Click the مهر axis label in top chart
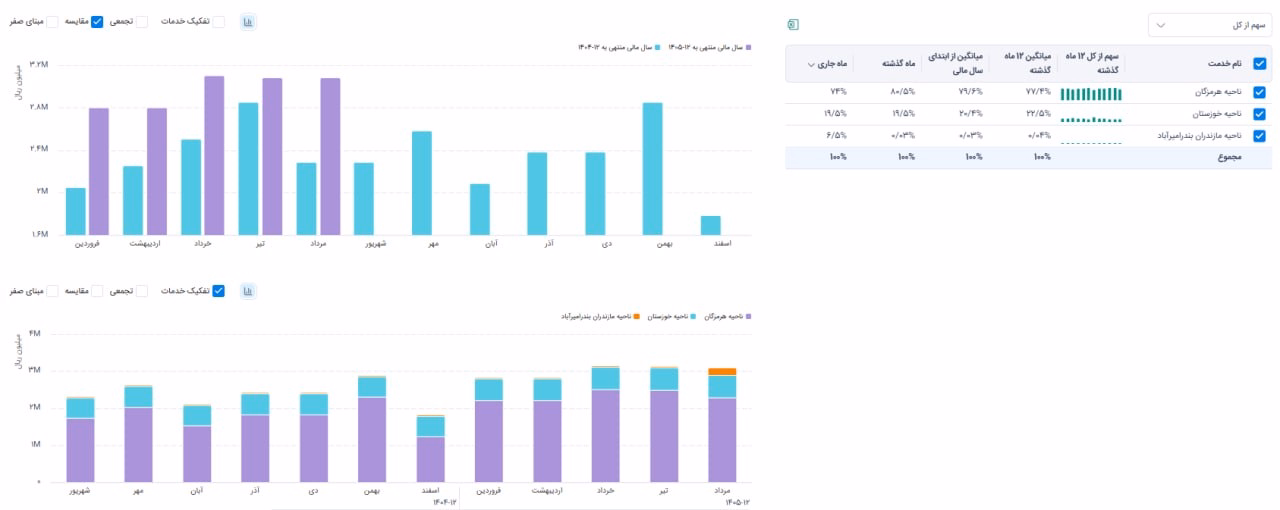 click(x=432, y=243)
